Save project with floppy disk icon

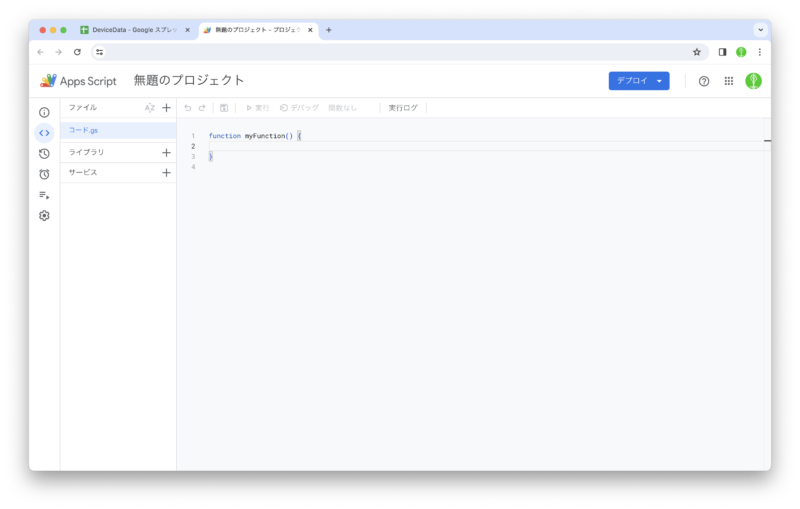[224, 108]
